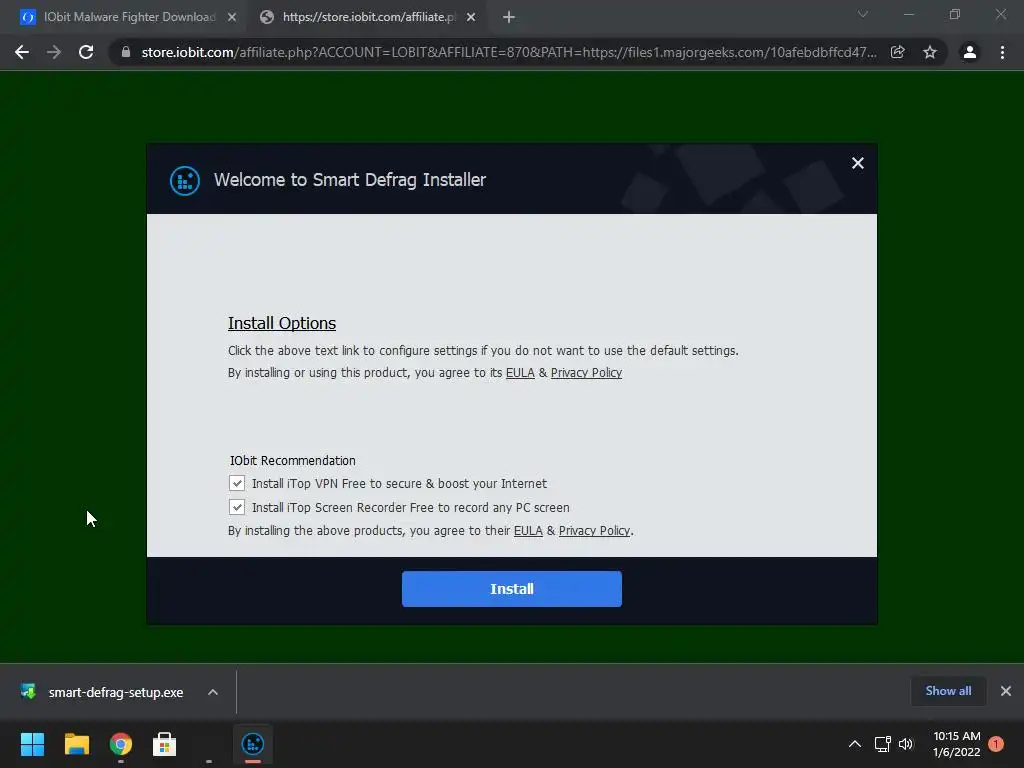Close the Smart Defrag Installer dialog

(857, 163)
